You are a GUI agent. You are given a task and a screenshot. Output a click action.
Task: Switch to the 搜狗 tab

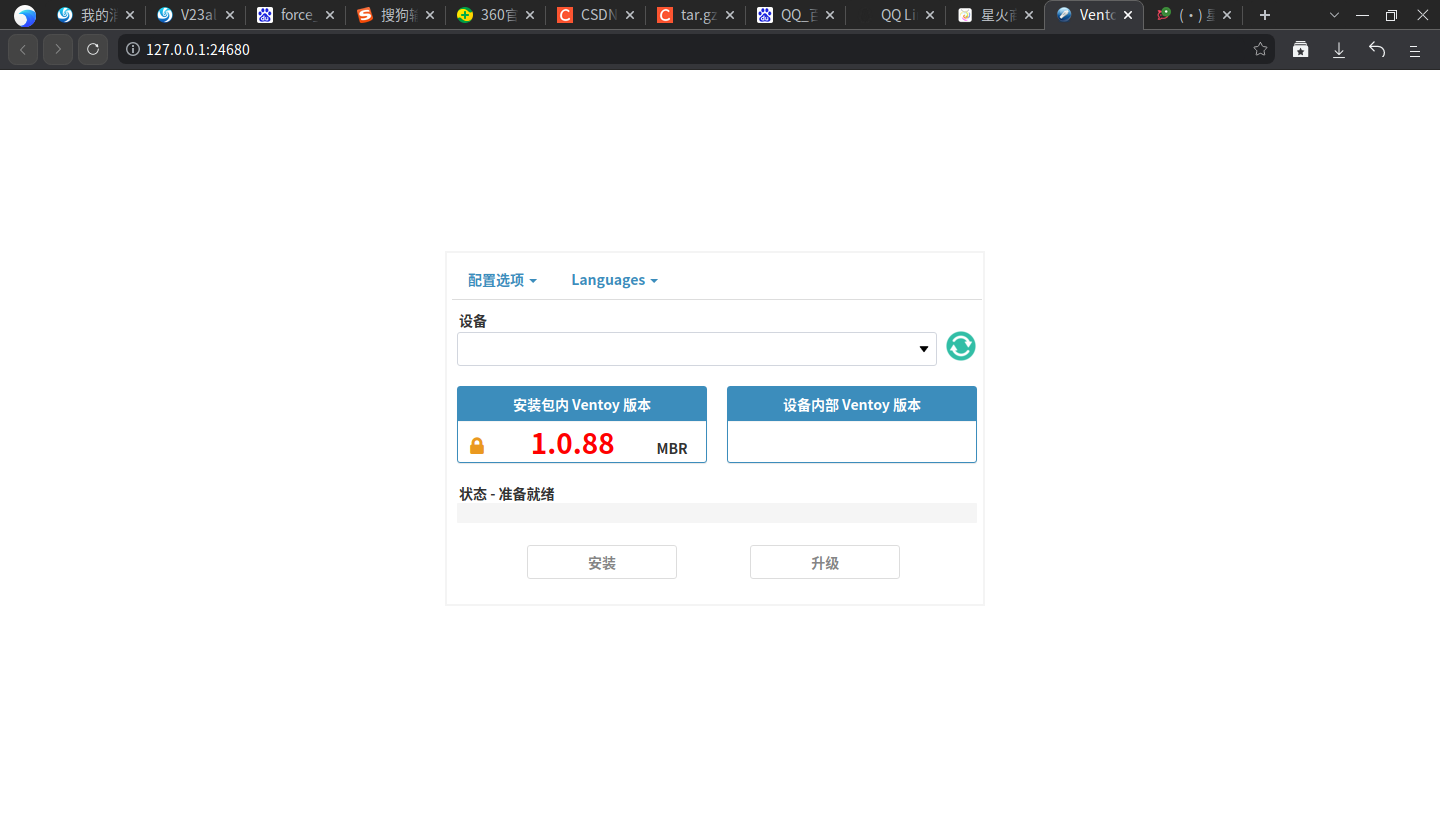(396, 15)
